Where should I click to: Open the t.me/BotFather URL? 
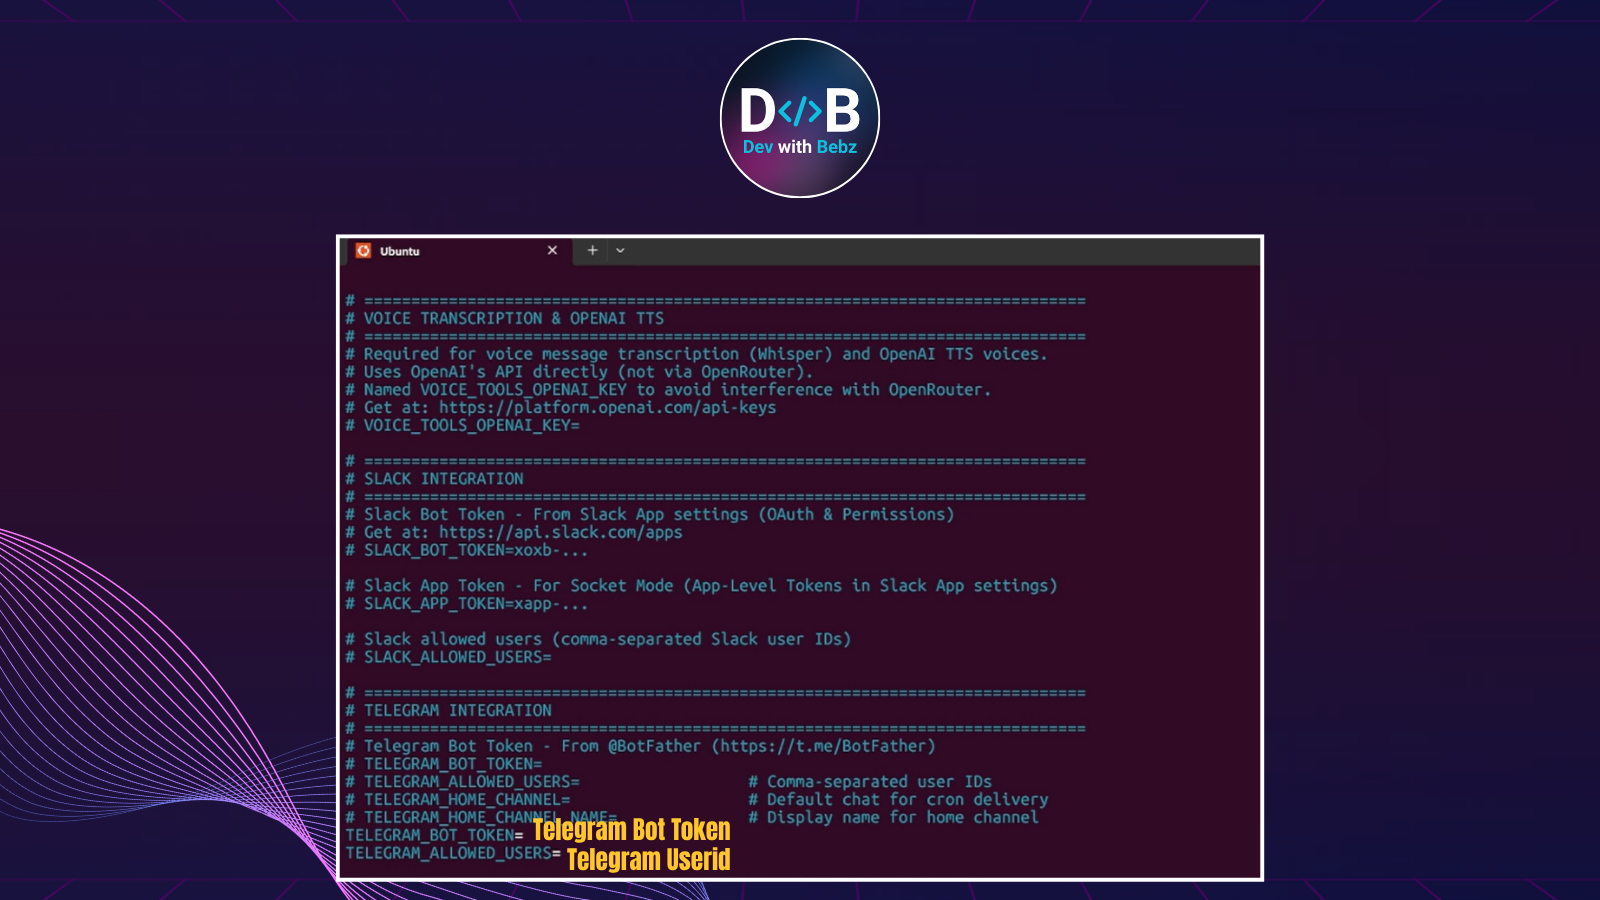823,746
